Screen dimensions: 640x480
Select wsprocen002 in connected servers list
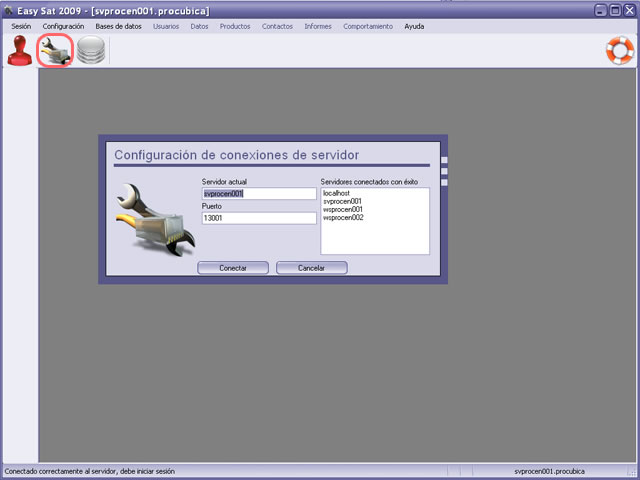(343, 218)
